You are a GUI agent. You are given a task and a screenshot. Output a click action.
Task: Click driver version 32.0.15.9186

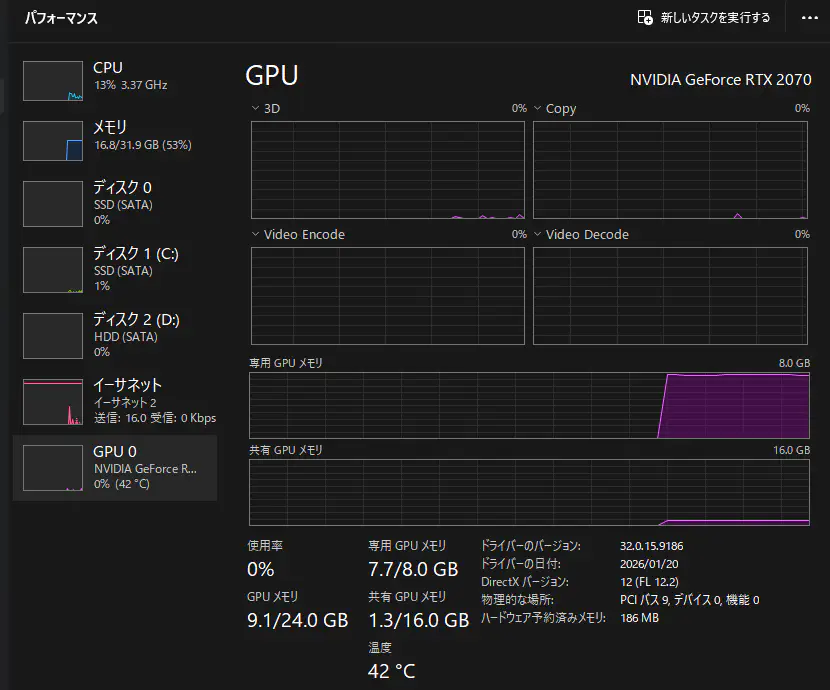[x=652, y=546]
